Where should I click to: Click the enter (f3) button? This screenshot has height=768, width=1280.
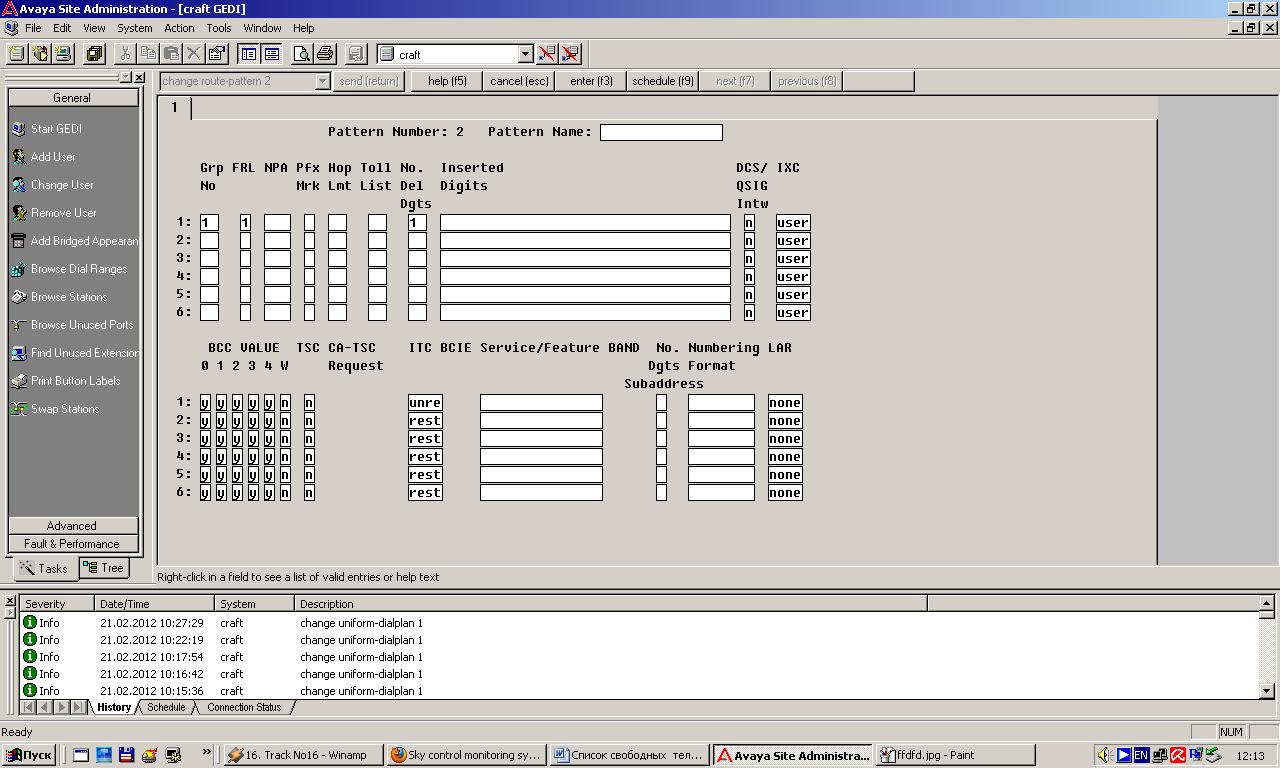coord(591,81)
